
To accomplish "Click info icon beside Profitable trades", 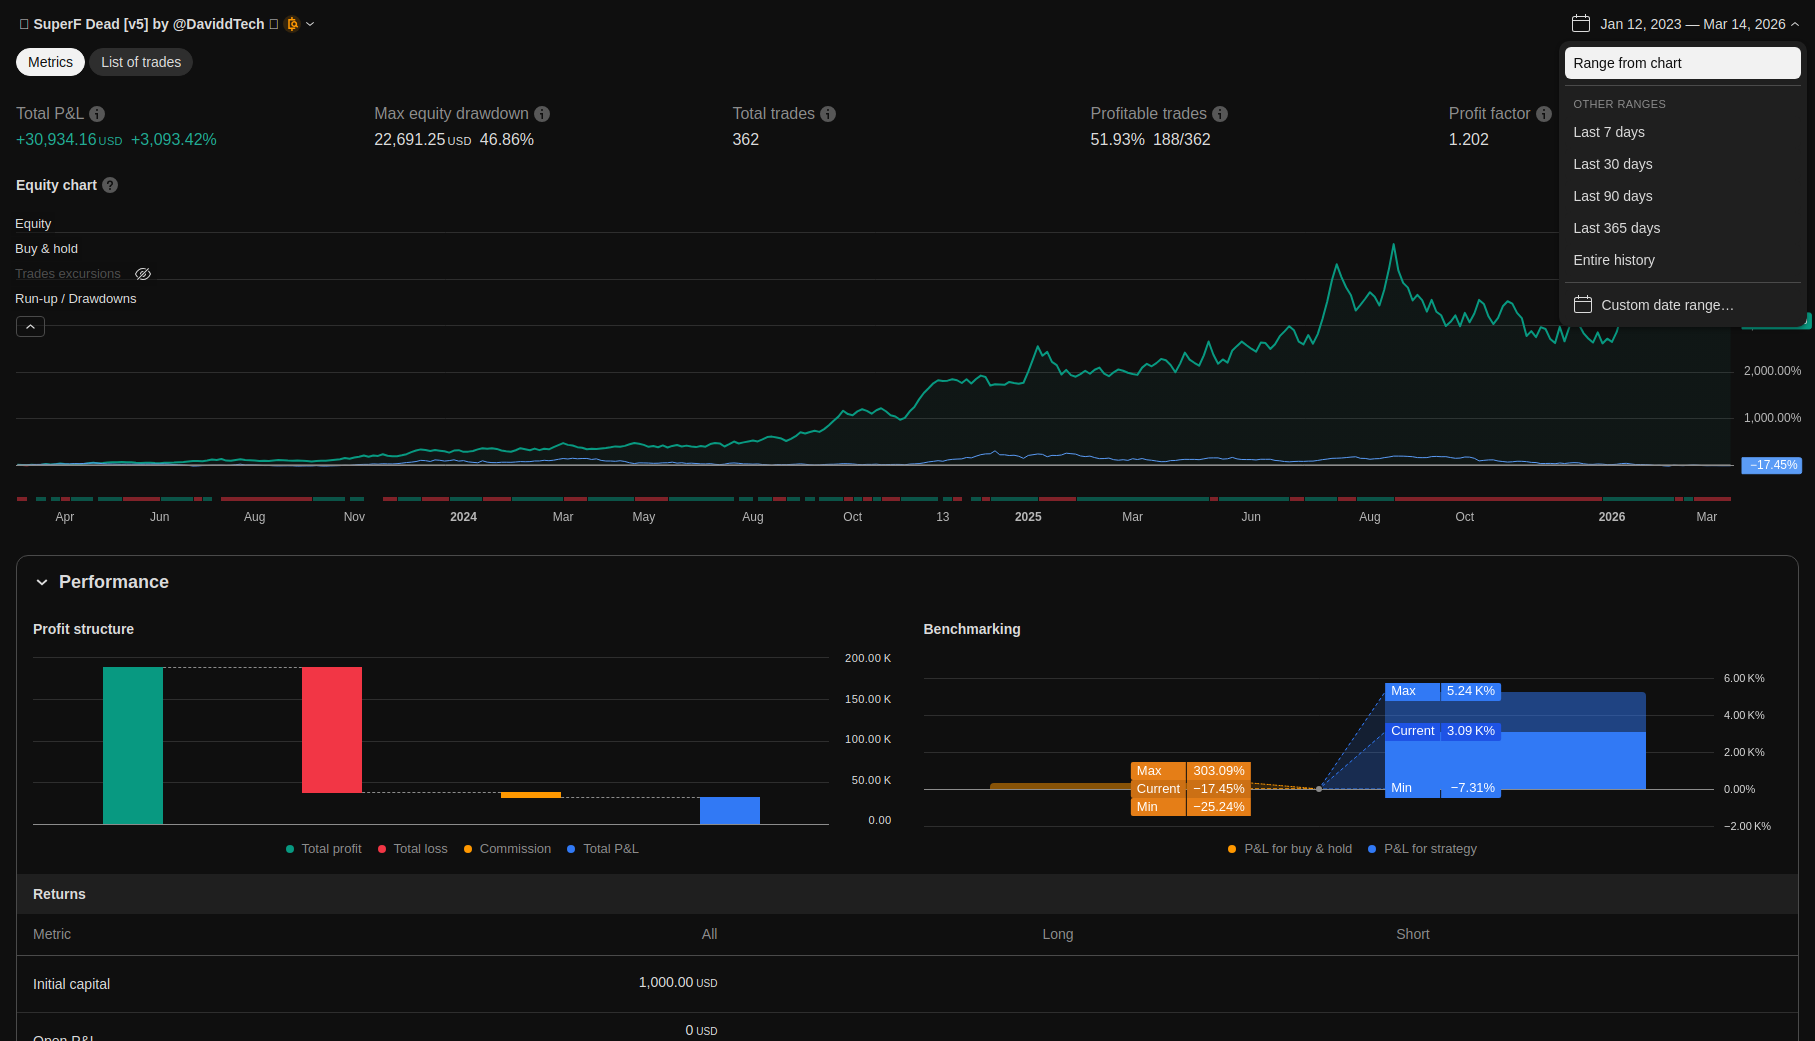I will pos(1220,114).
